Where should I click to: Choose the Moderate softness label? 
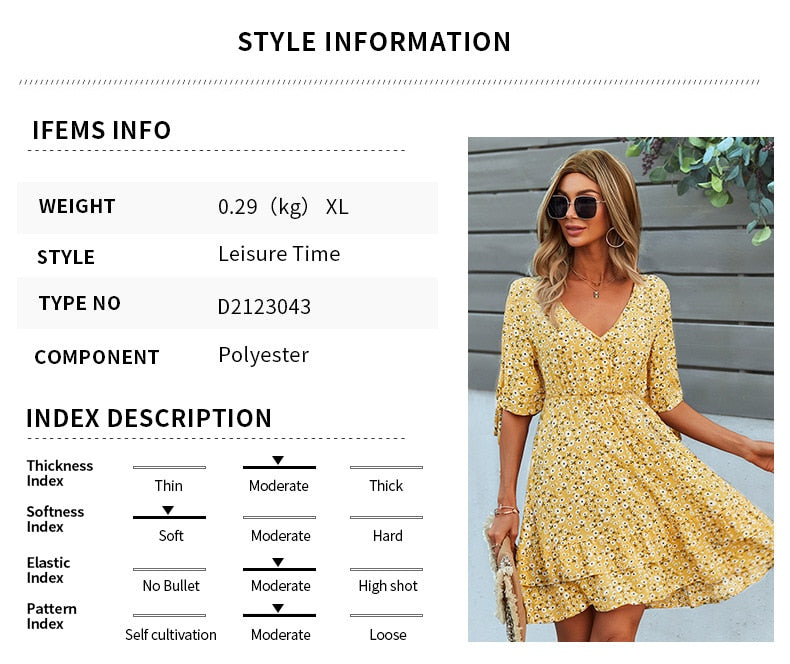(281, 536)
